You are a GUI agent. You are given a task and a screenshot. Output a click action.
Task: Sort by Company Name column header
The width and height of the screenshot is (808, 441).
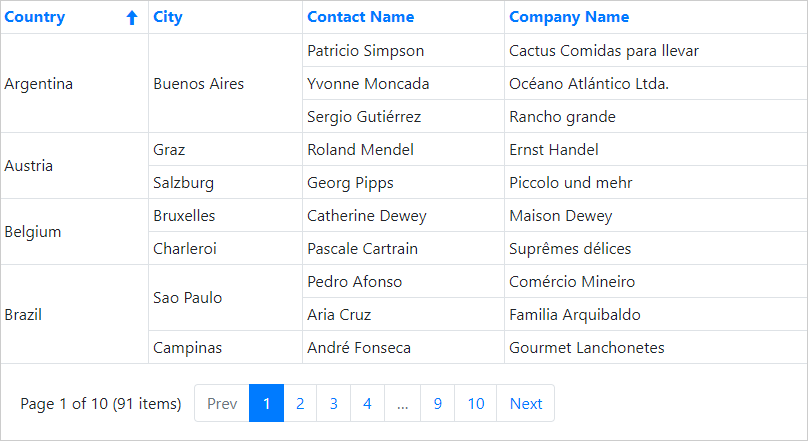tap(569, 17)
